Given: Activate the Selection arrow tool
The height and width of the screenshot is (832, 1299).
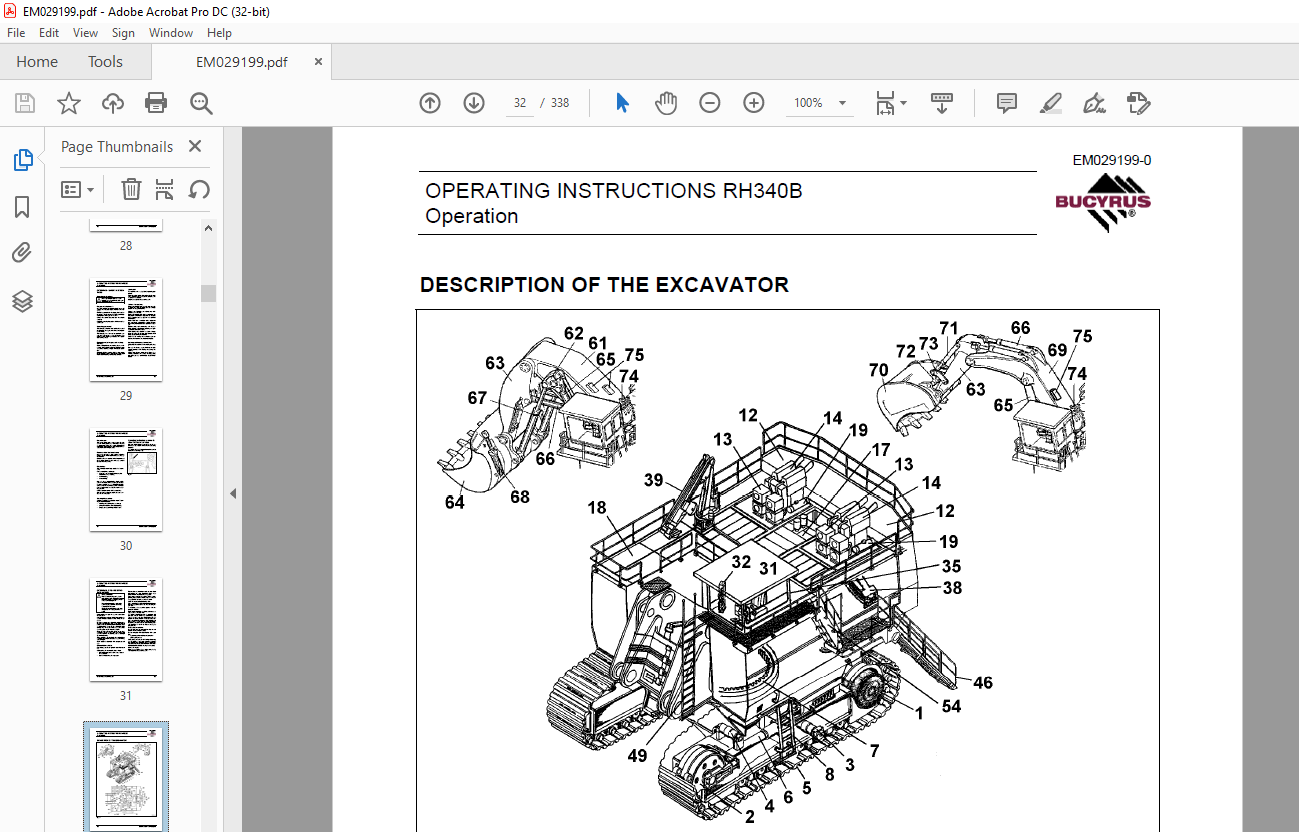Looking at the screenshot, I should [x=622, y=103].
